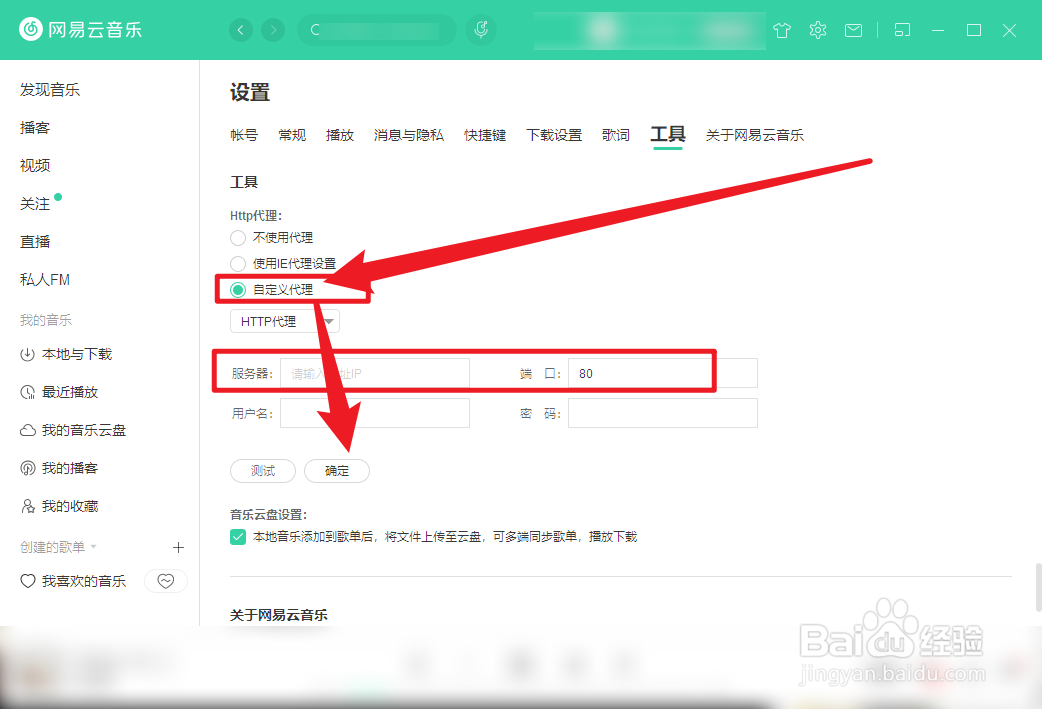
Task: Click the 我喜欢的音乐 playlist label
Action: [84, 581]
